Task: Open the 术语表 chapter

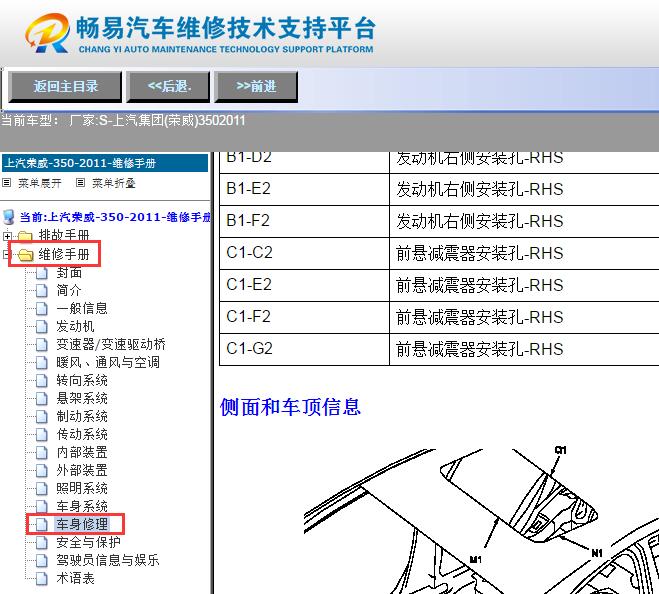Action: (75, 579)
